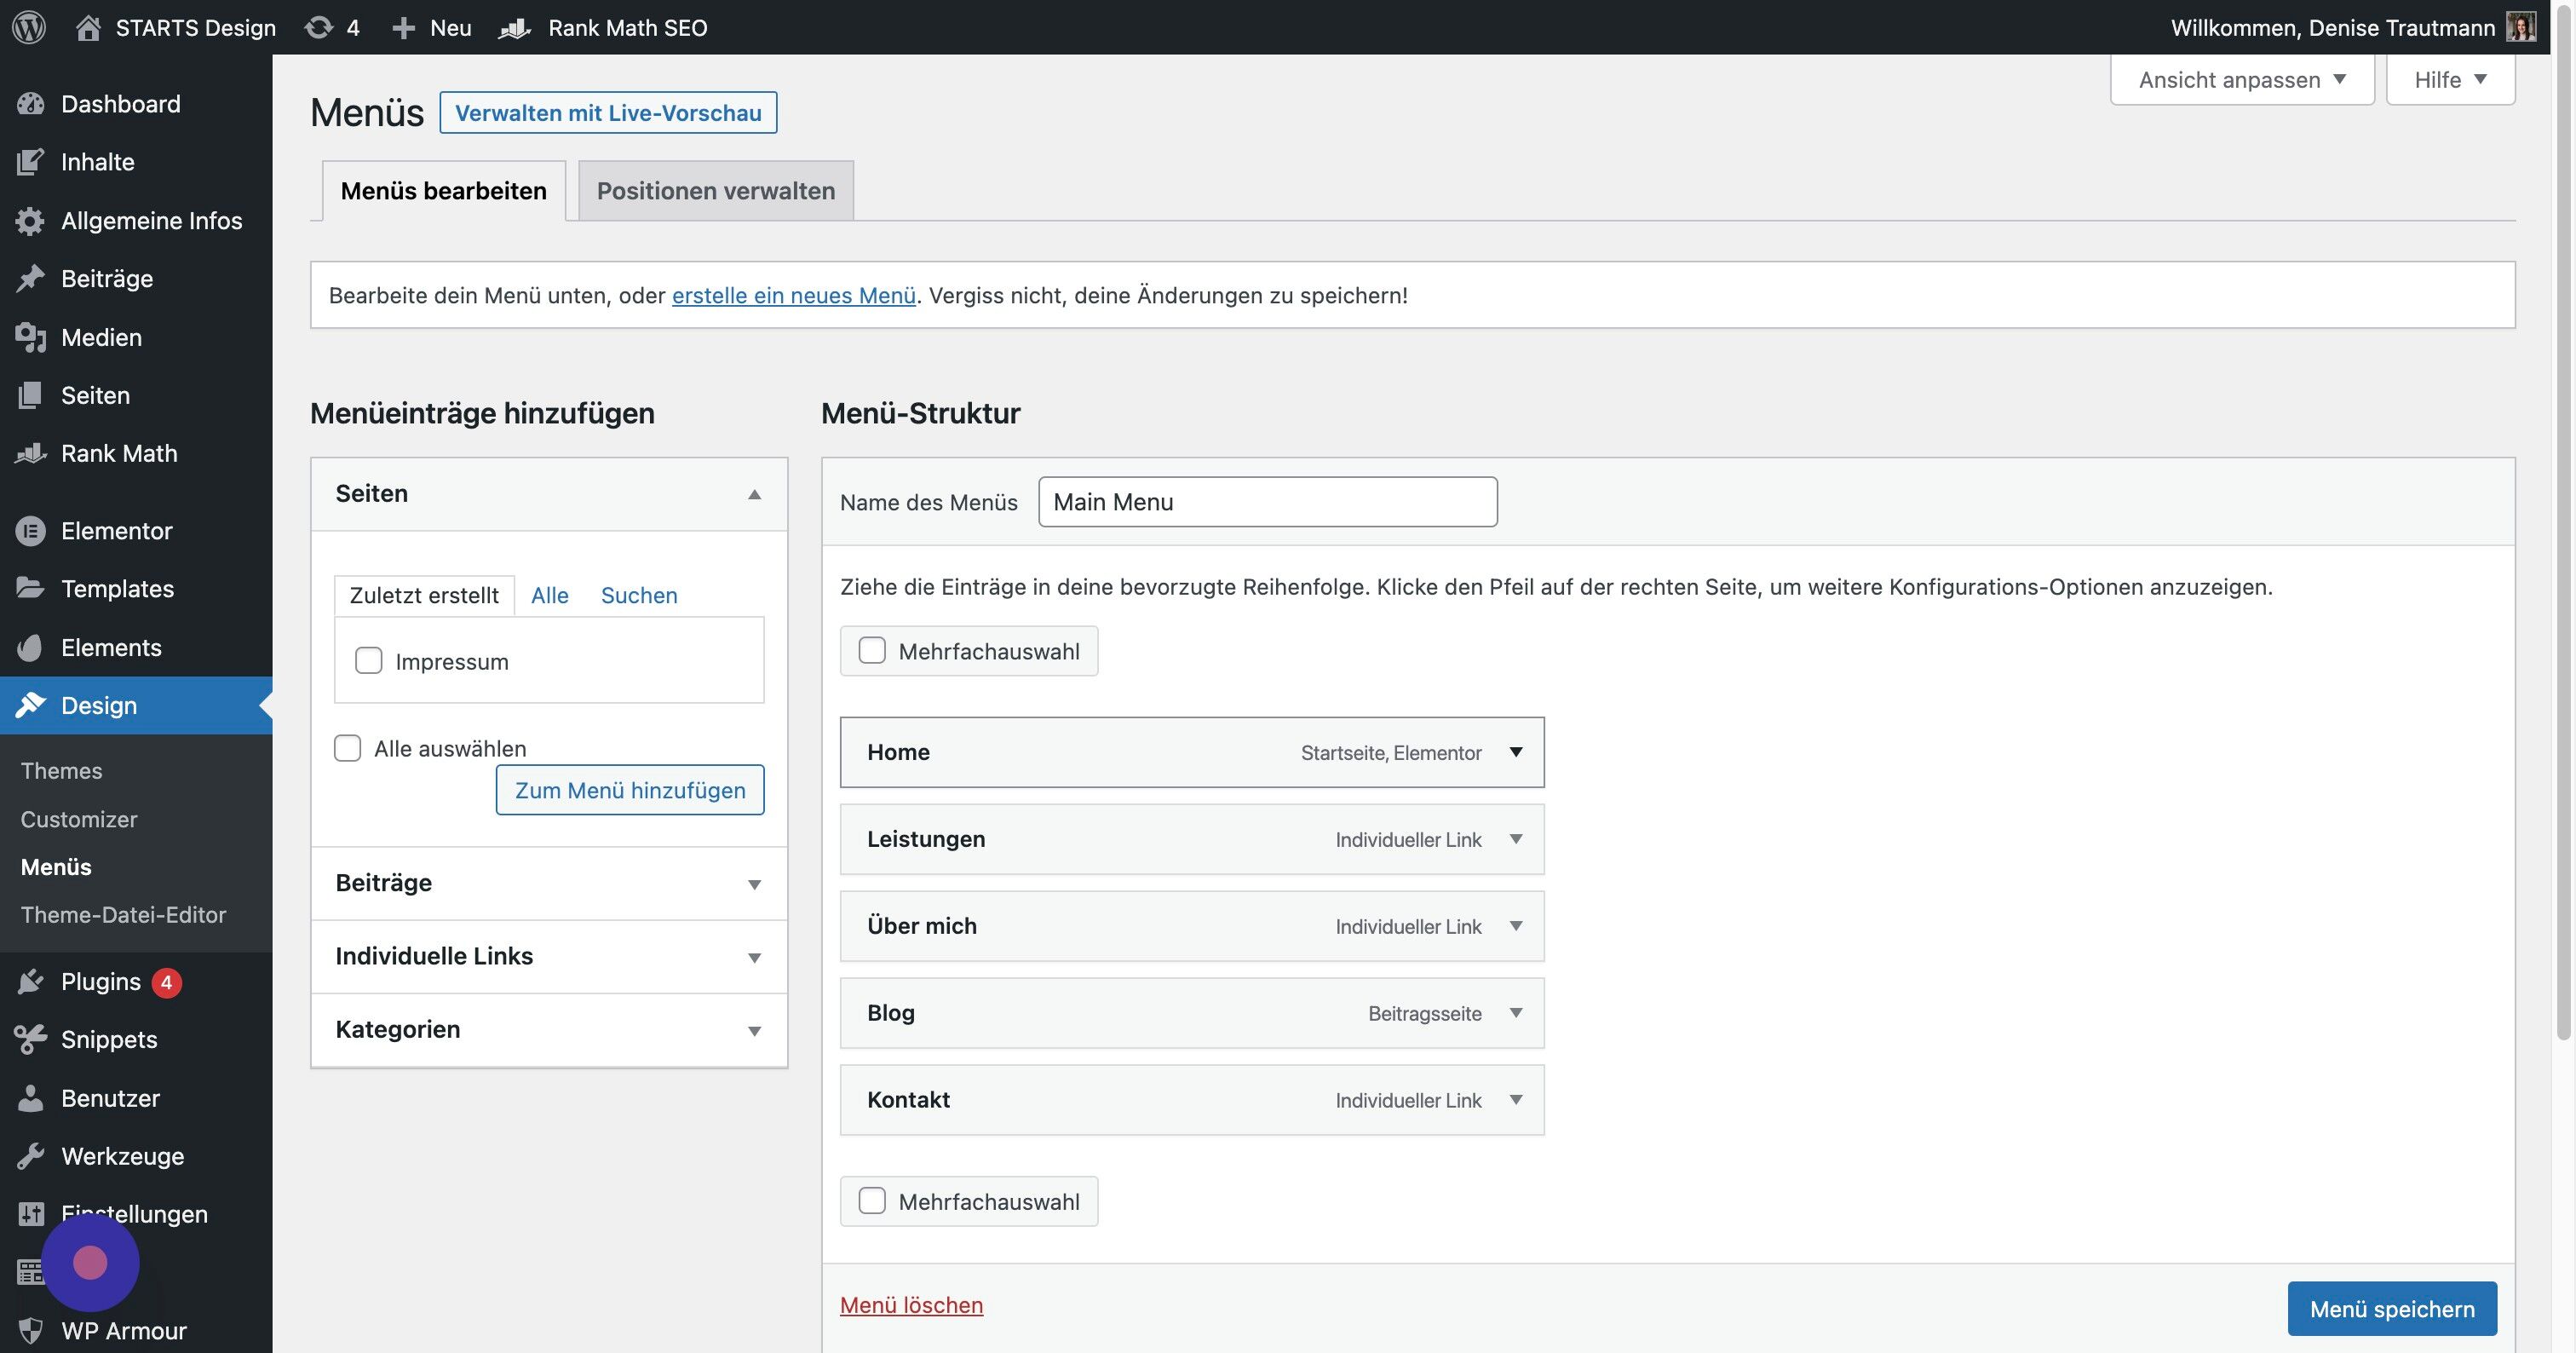
Task: Click Verwalten mit Live-Vorschau button
Action: 608,112
